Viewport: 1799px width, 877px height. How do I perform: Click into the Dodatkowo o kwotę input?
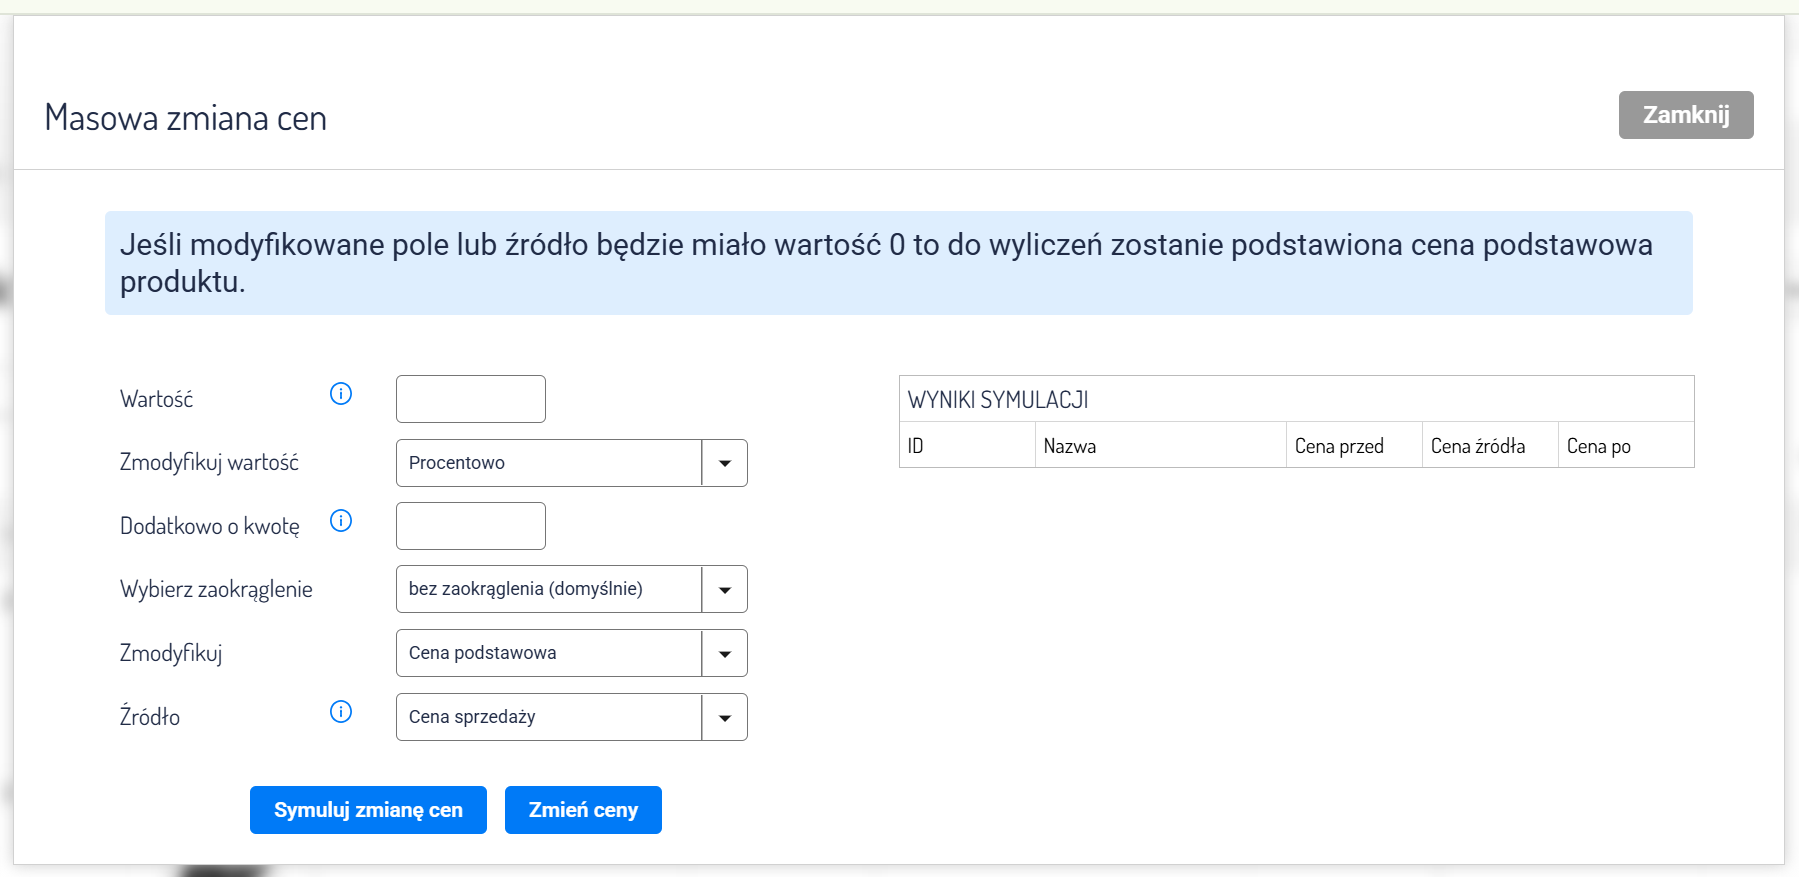pyautogui.click(x=471, y=526)
